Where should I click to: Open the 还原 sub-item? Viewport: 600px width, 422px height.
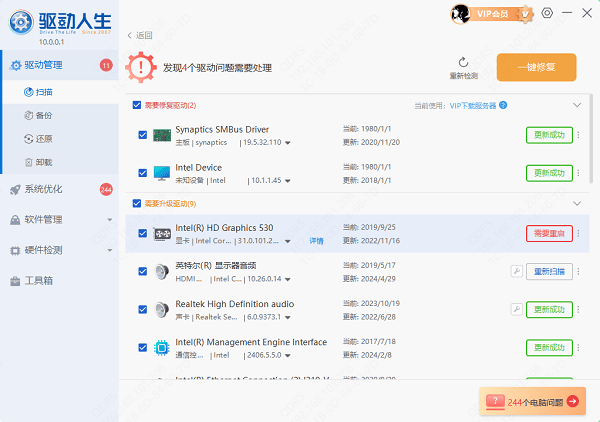[x=60, y=139]
